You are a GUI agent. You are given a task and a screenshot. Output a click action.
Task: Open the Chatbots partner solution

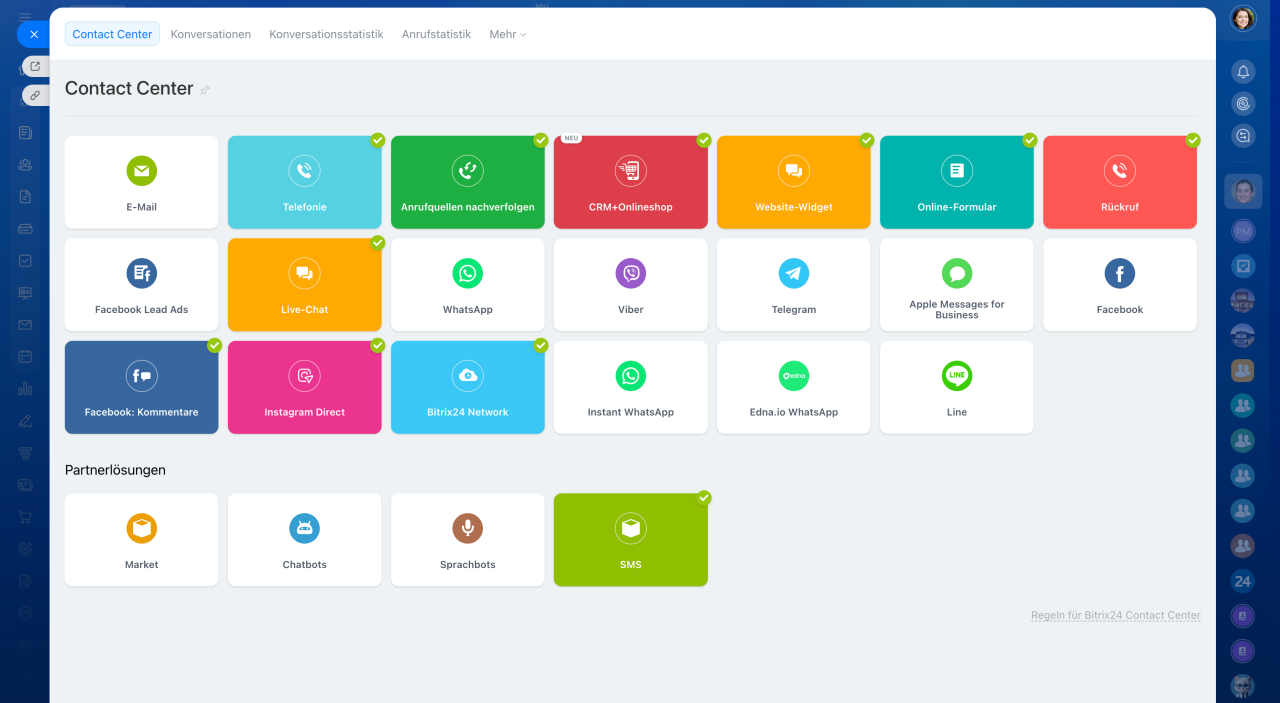point(304,539)
